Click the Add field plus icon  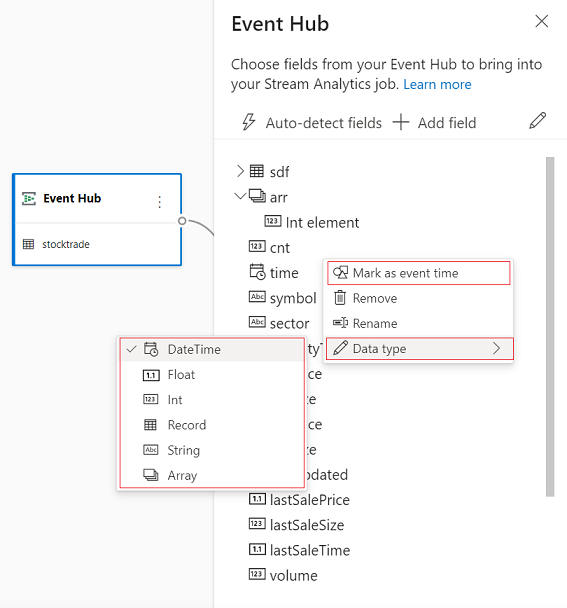point(401,122)
